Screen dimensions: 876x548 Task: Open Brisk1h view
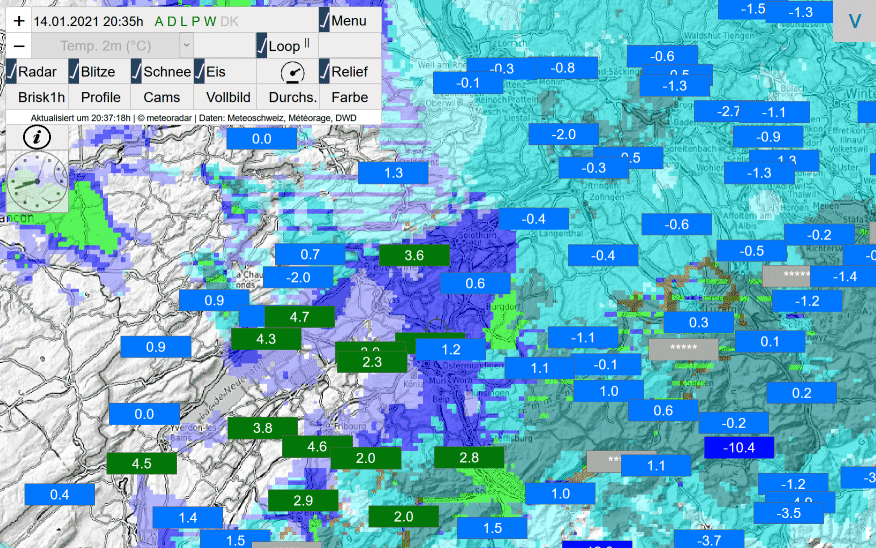(41, 97)
